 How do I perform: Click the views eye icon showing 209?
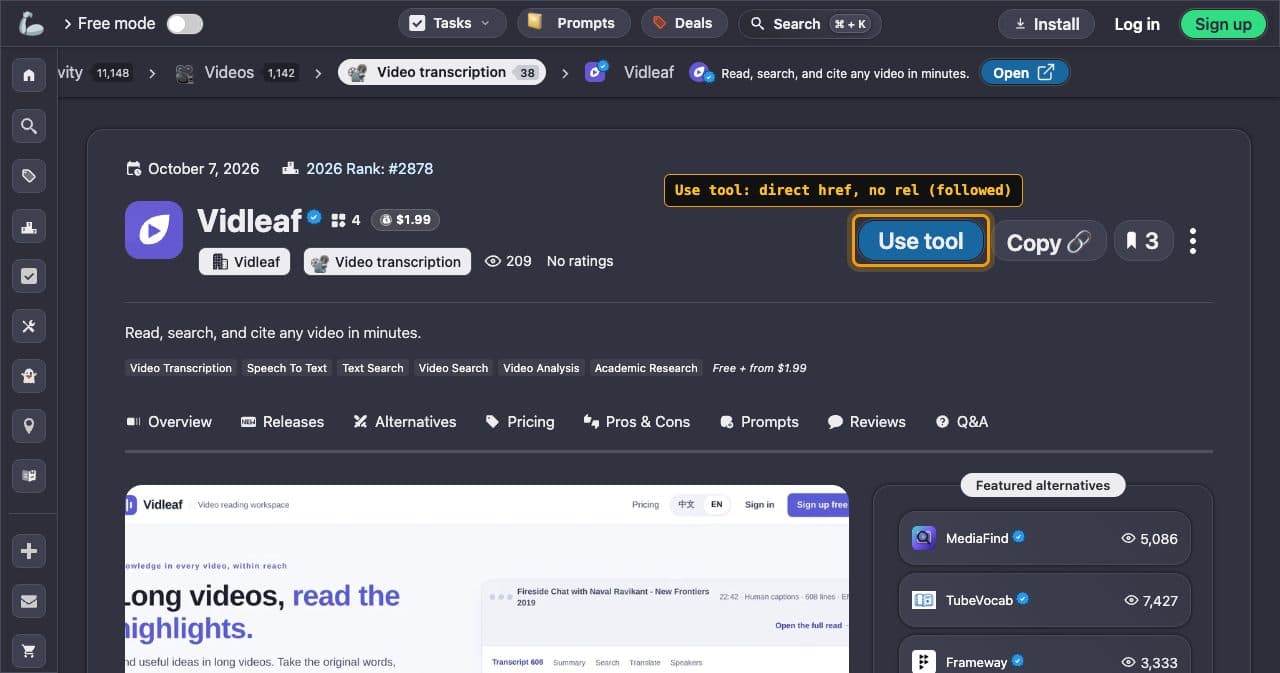[x=492, y=261]
